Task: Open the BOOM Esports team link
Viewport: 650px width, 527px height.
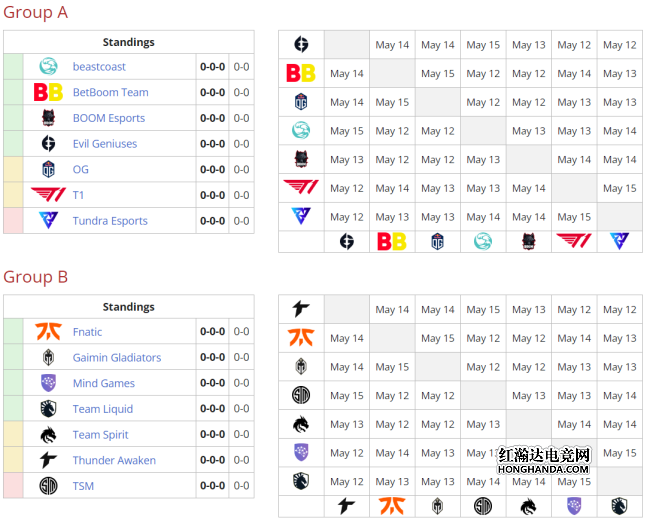Action: [109, 118]
